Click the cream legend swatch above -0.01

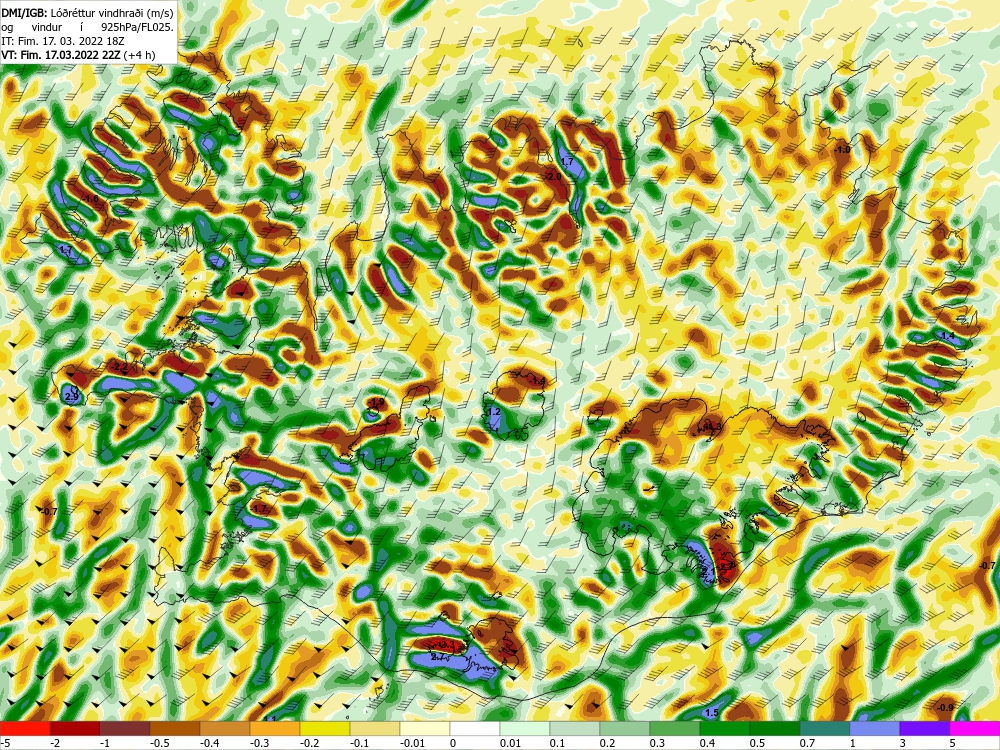pos(425,728)
